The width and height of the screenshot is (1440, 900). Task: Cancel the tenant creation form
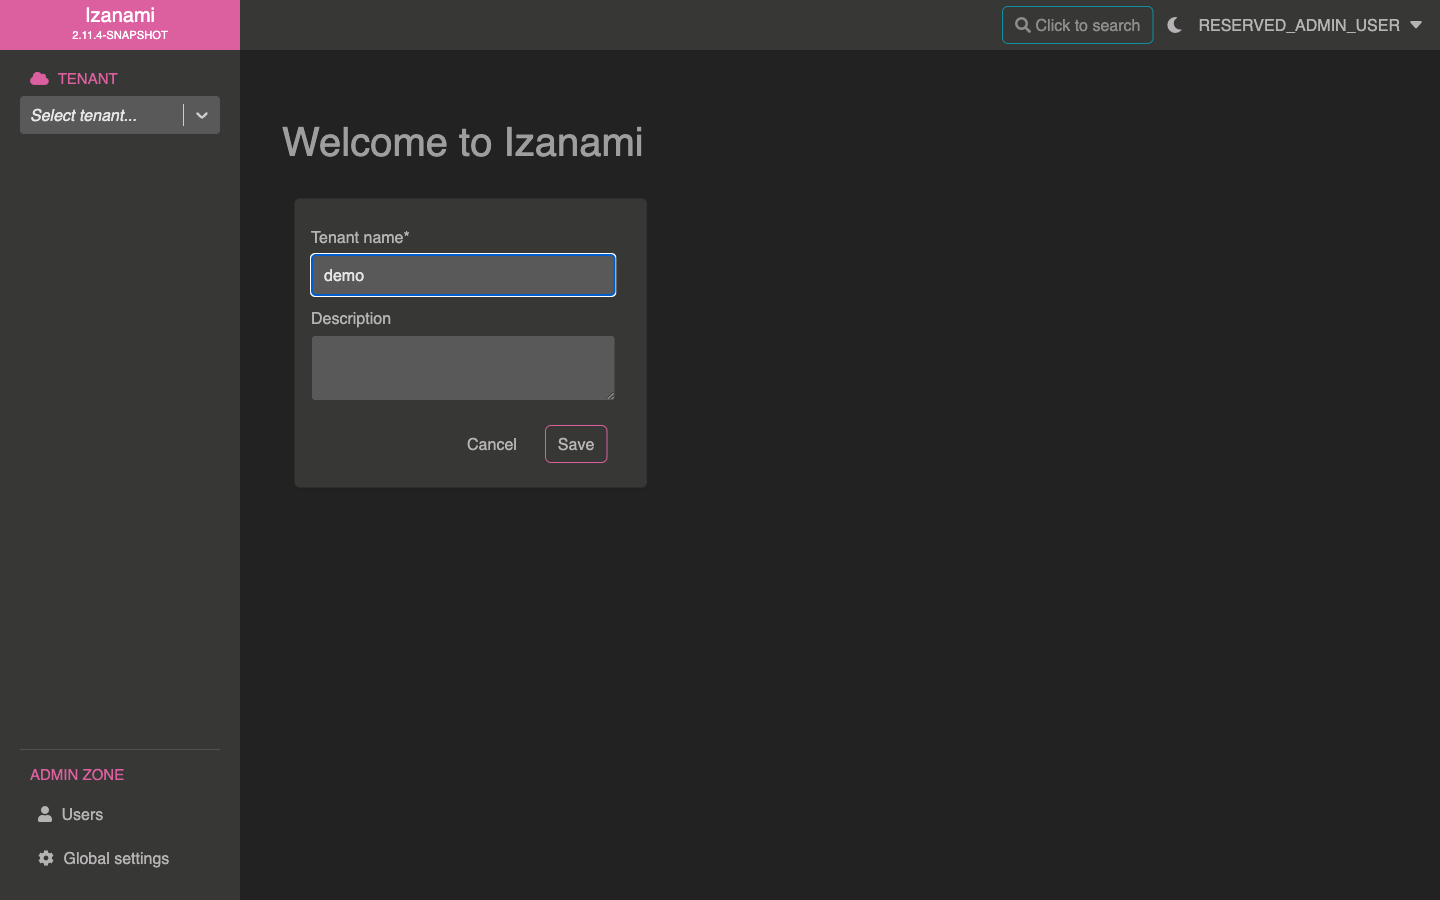(491, 444)
